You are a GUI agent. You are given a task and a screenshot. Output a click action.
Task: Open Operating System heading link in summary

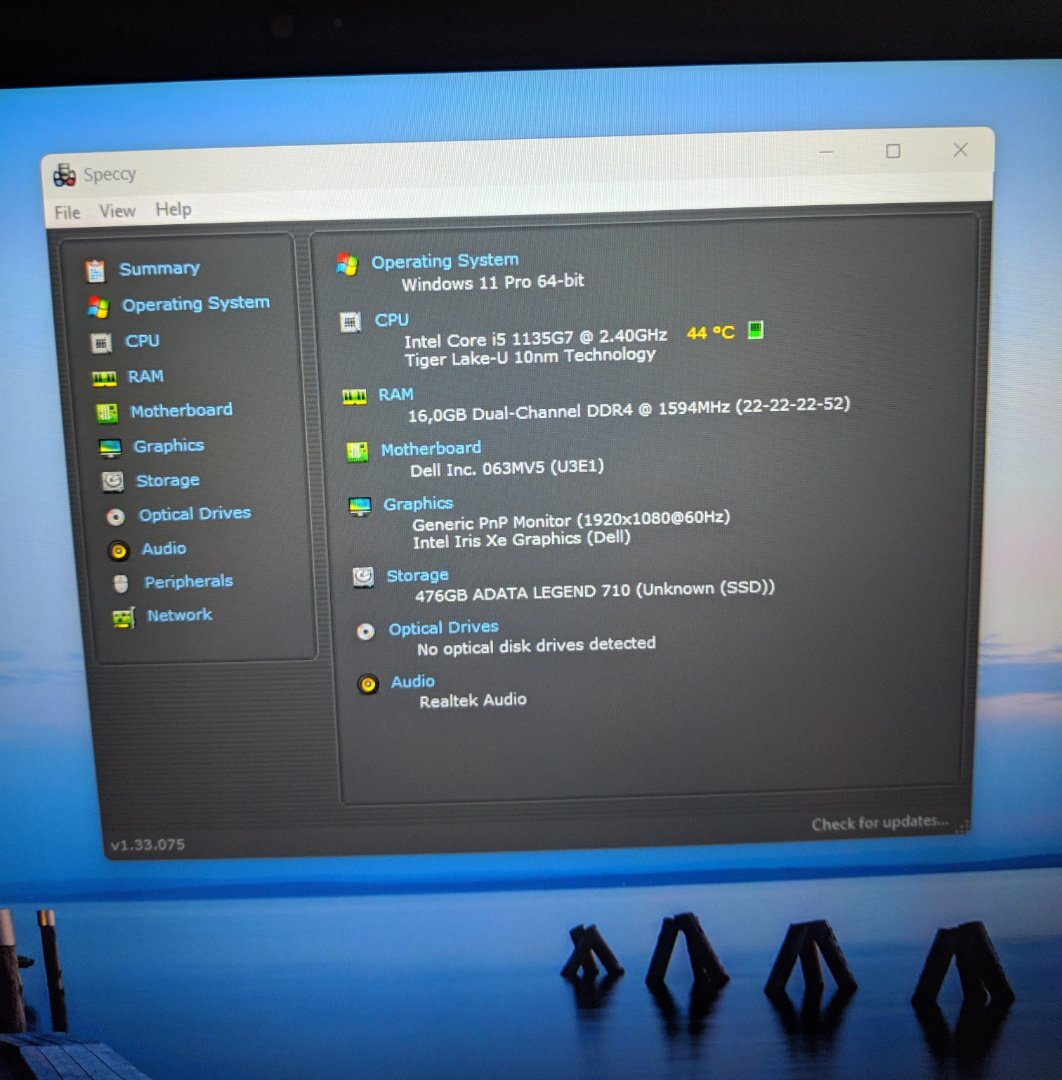(445, 261)
